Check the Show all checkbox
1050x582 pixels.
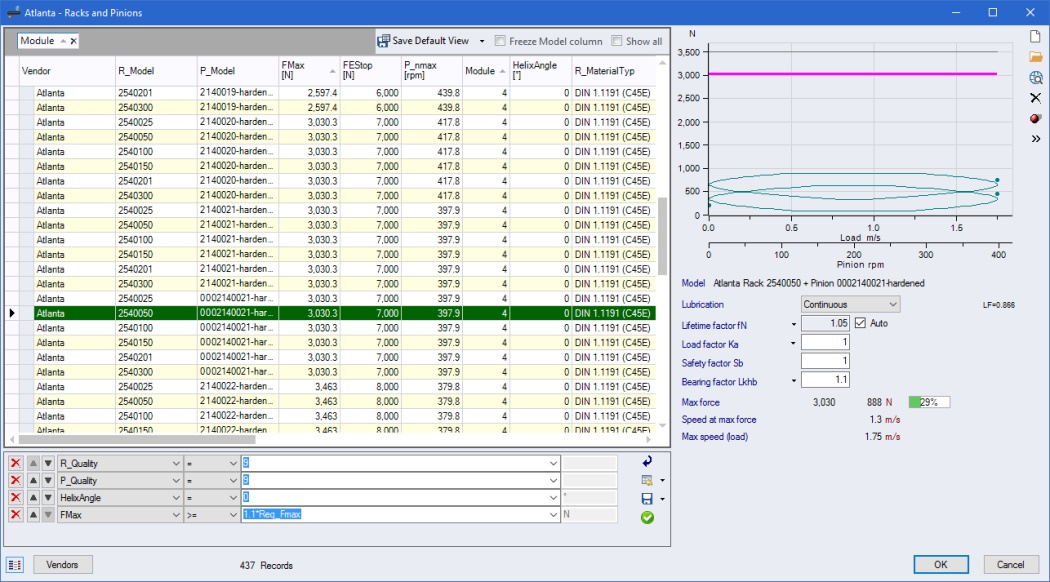(x=617, y=41)
